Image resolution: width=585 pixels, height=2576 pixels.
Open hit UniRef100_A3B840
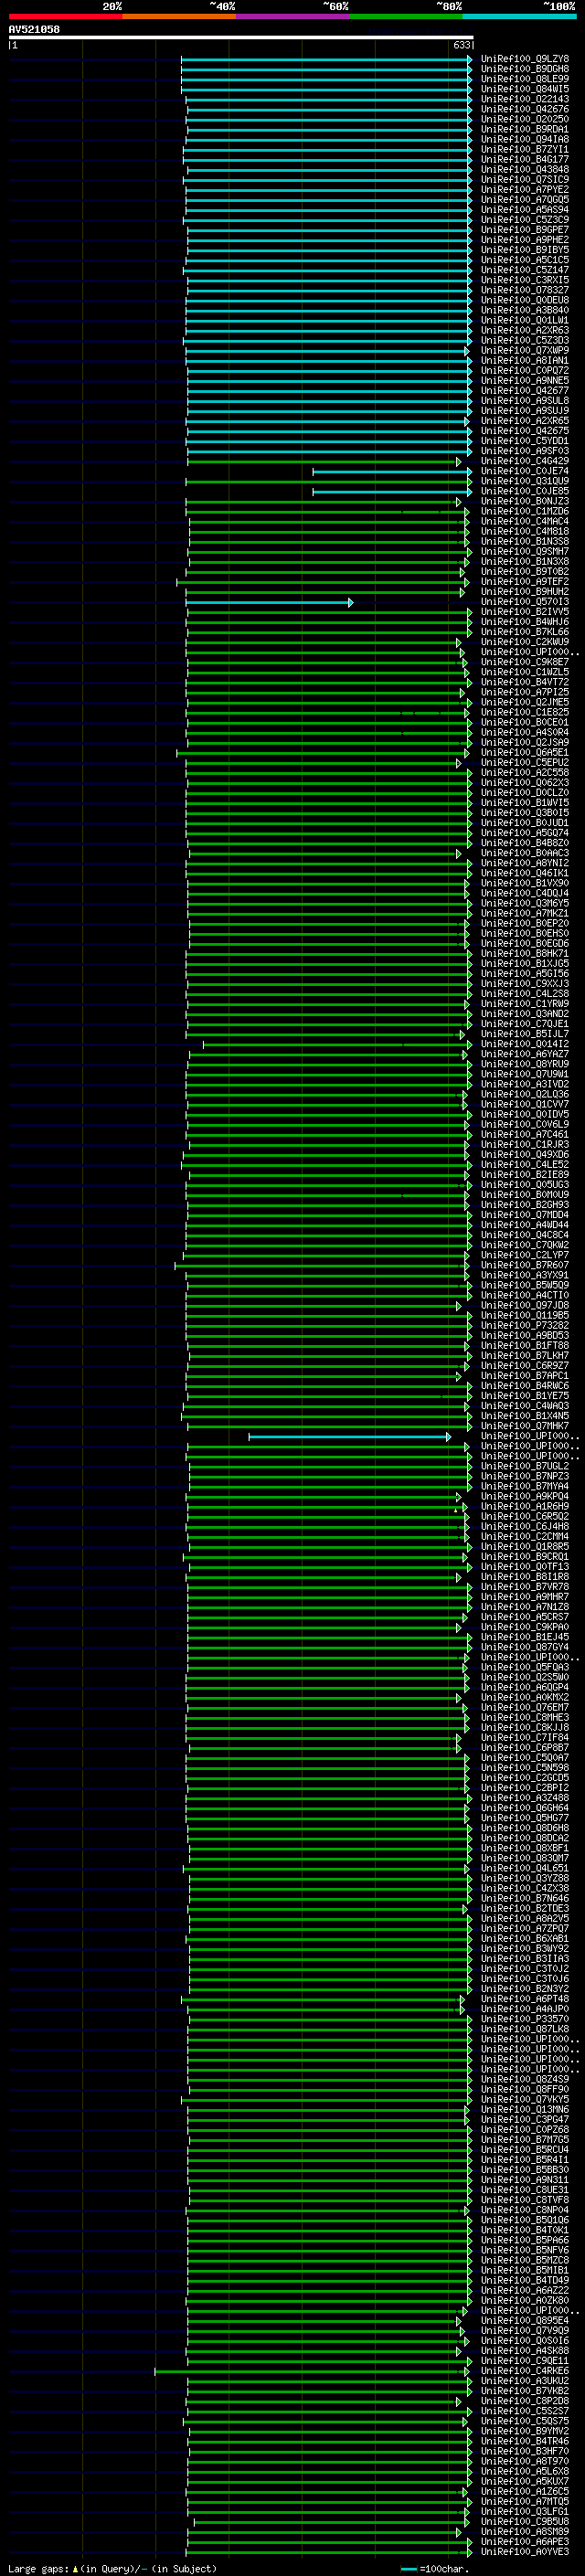(x=525, y=310)
